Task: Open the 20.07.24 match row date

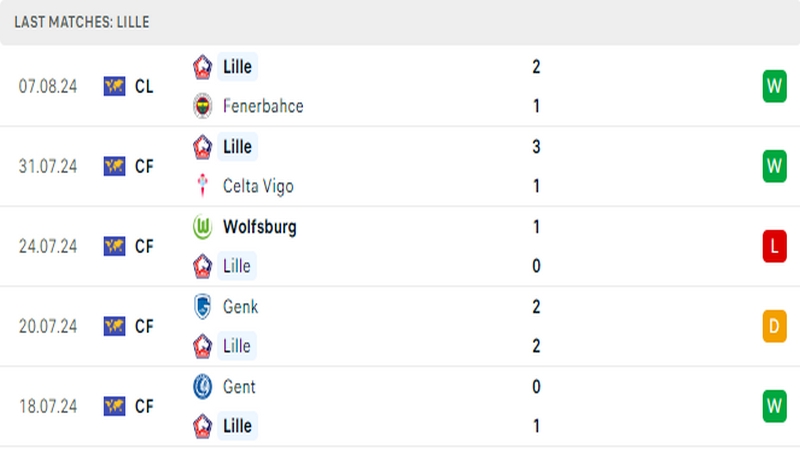Action: (x=48, y=327)
